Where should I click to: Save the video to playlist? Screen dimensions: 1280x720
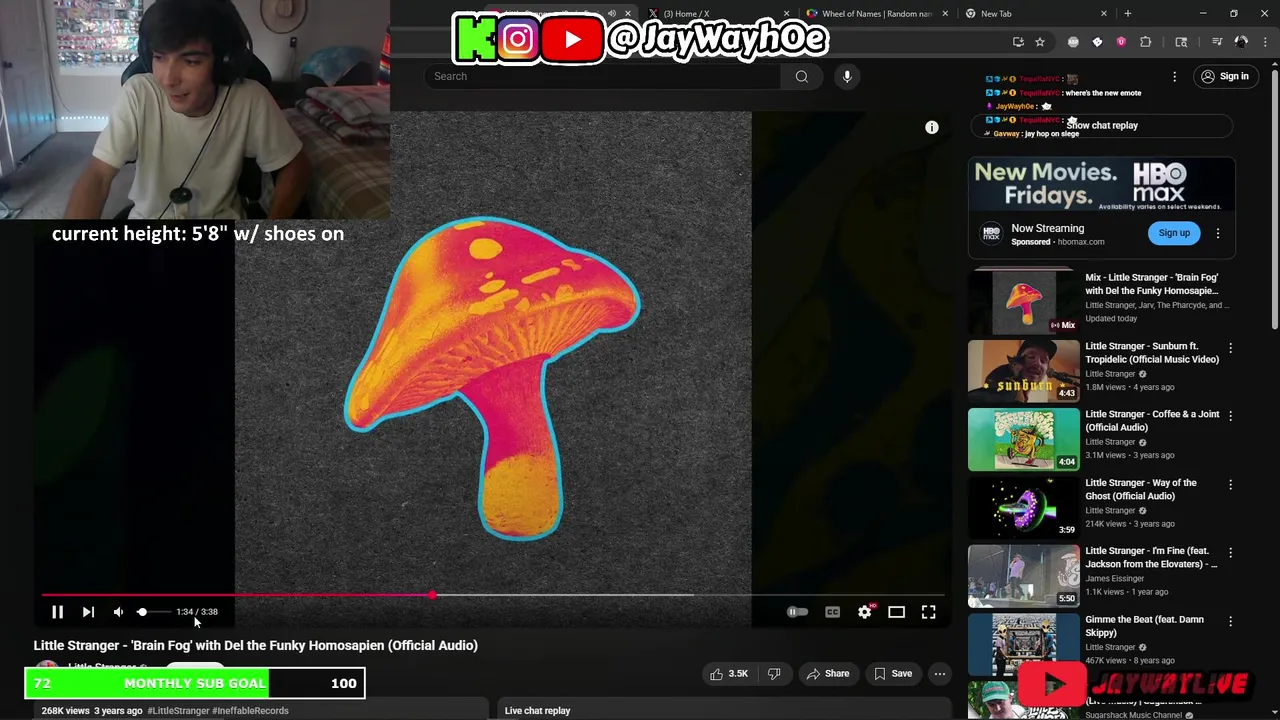(893, 674)
